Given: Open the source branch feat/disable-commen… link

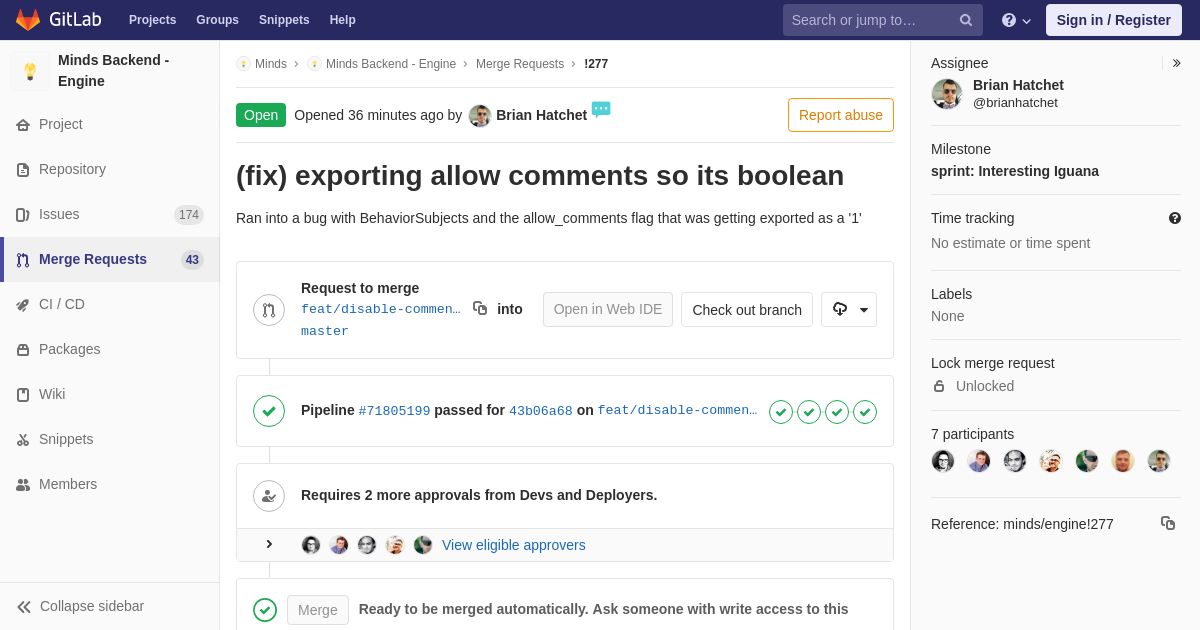Looking at the screenshot, I should tap(381, 309).
